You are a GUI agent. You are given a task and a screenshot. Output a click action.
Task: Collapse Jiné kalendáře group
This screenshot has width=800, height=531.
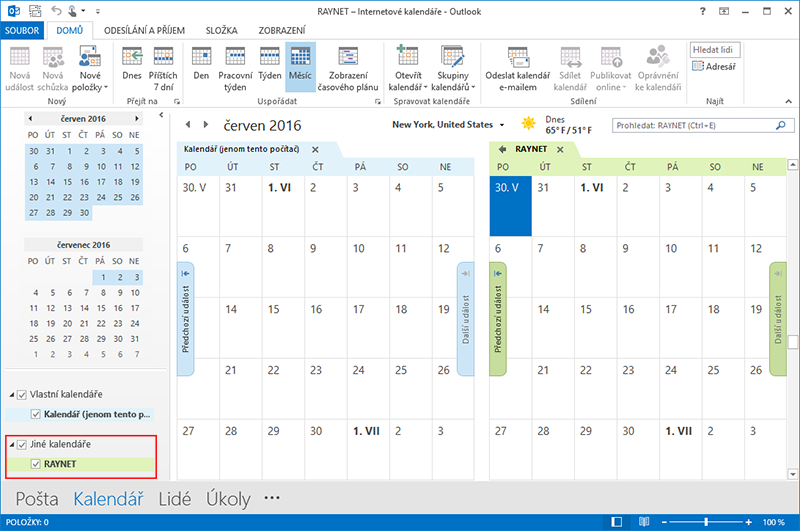pos(12,445)
